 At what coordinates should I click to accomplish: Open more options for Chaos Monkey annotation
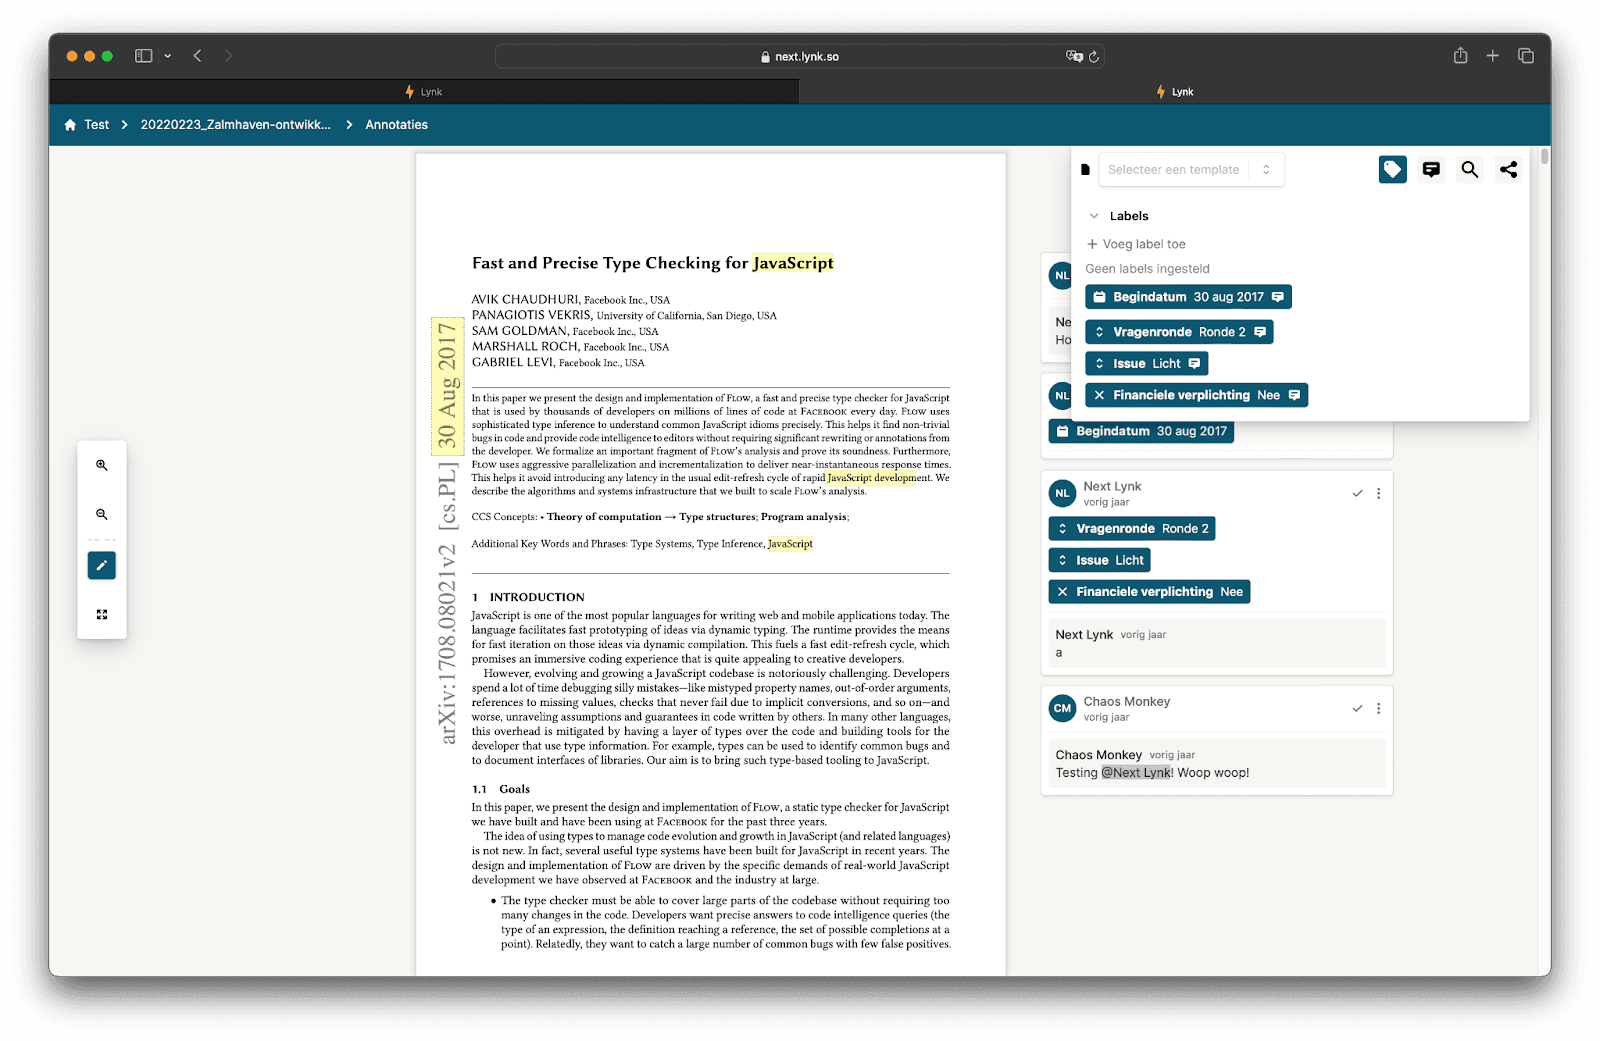click(1378, 708)
